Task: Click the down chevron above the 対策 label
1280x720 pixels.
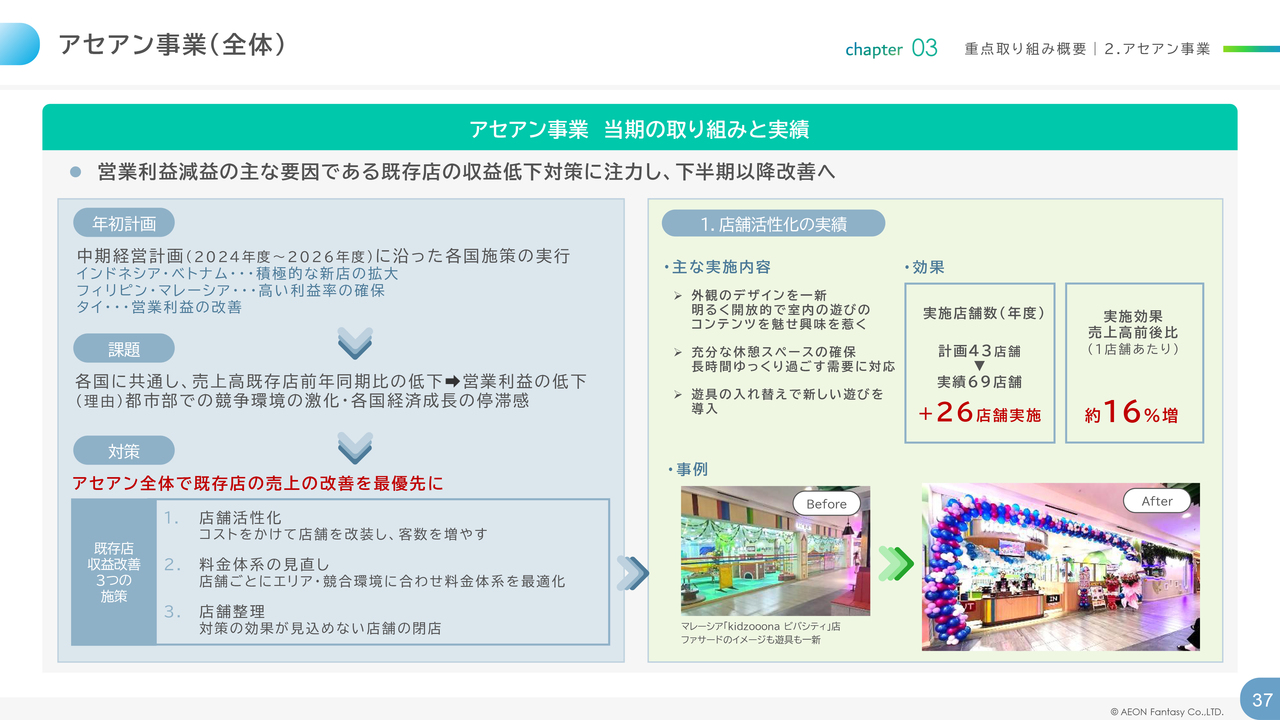Action: tap(354, 447)
